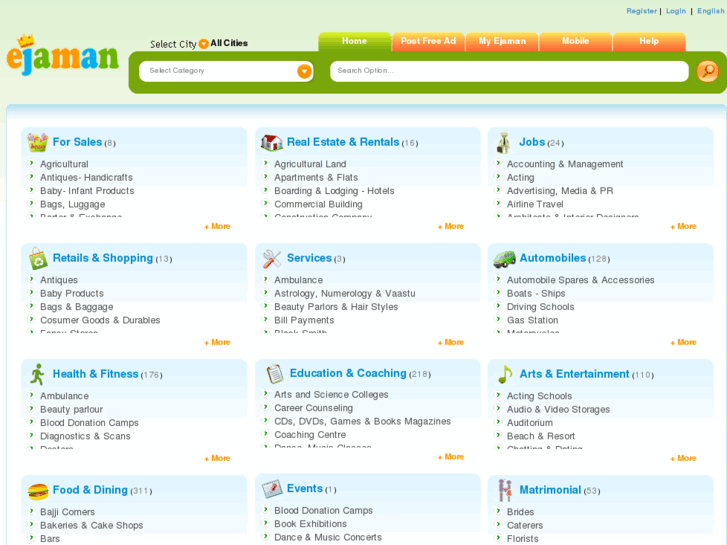Click the Jobs businessman icon
This screenshot has width=727, height=545.
[504, 142]
